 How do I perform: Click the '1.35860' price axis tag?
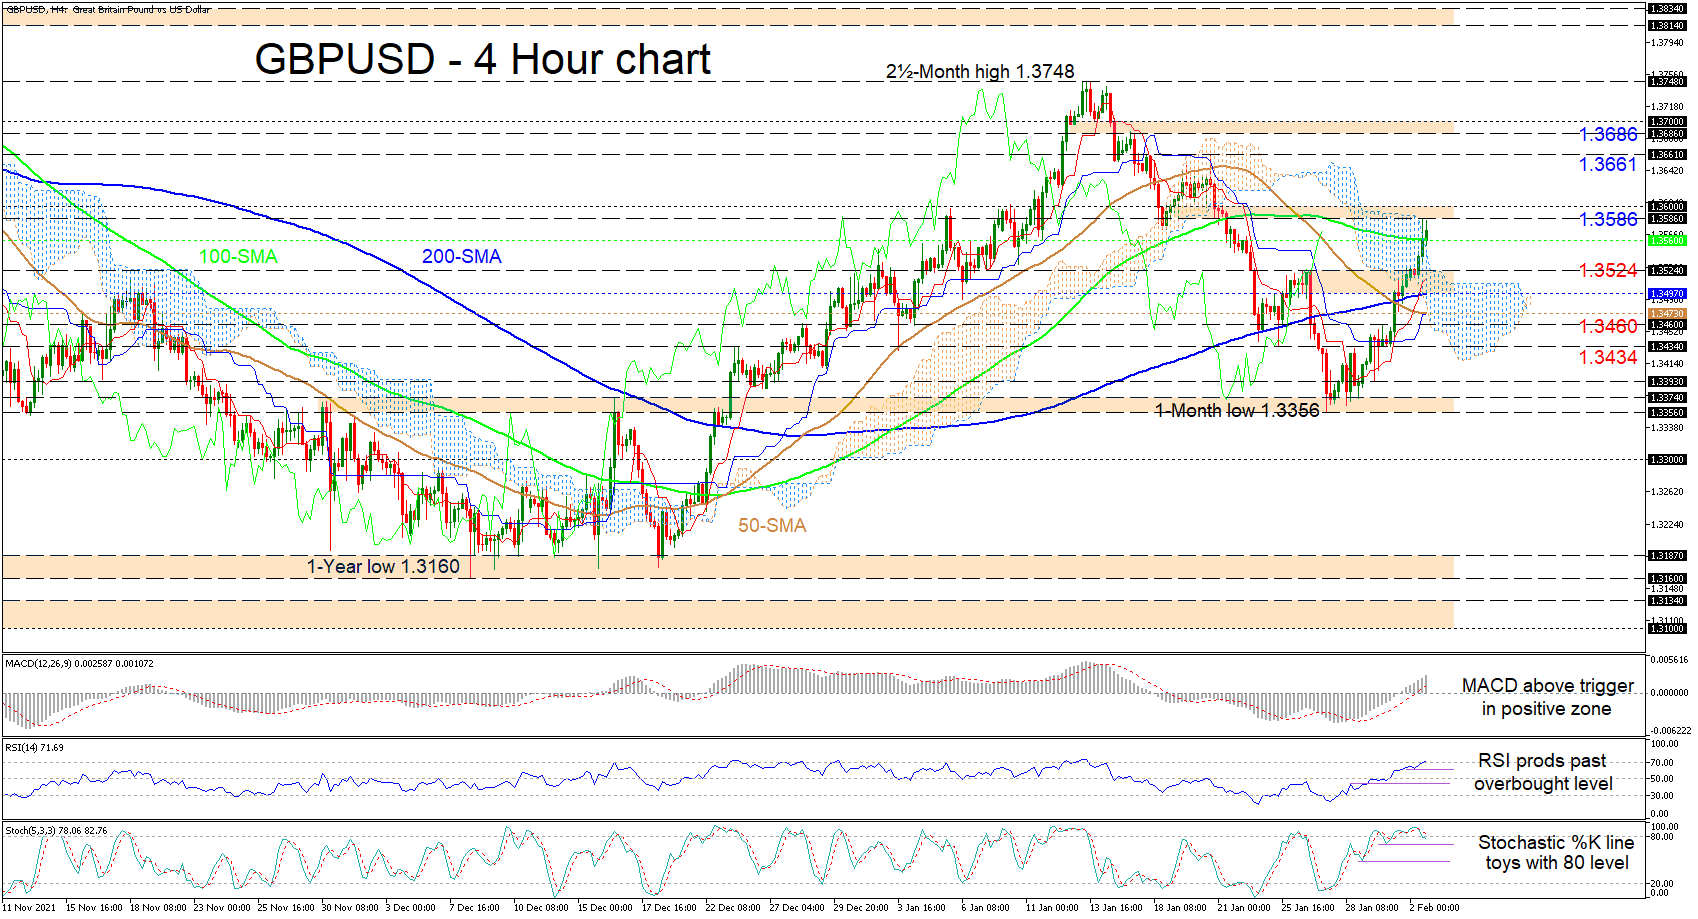click(x=1667, y=218)
